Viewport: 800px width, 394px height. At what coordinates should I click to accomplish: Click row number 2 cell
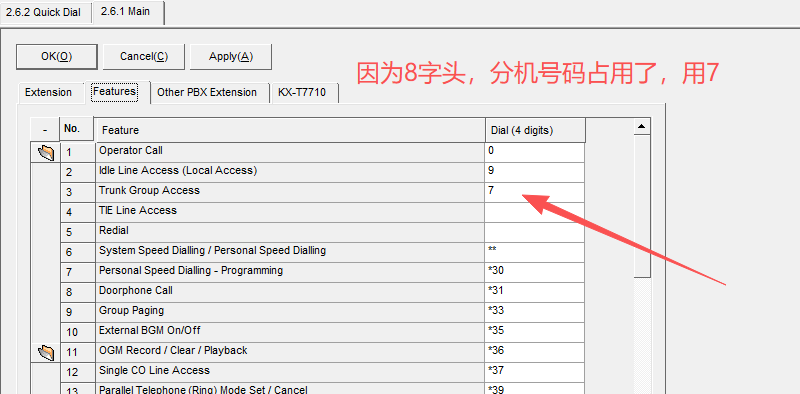[x=78, y=173]
